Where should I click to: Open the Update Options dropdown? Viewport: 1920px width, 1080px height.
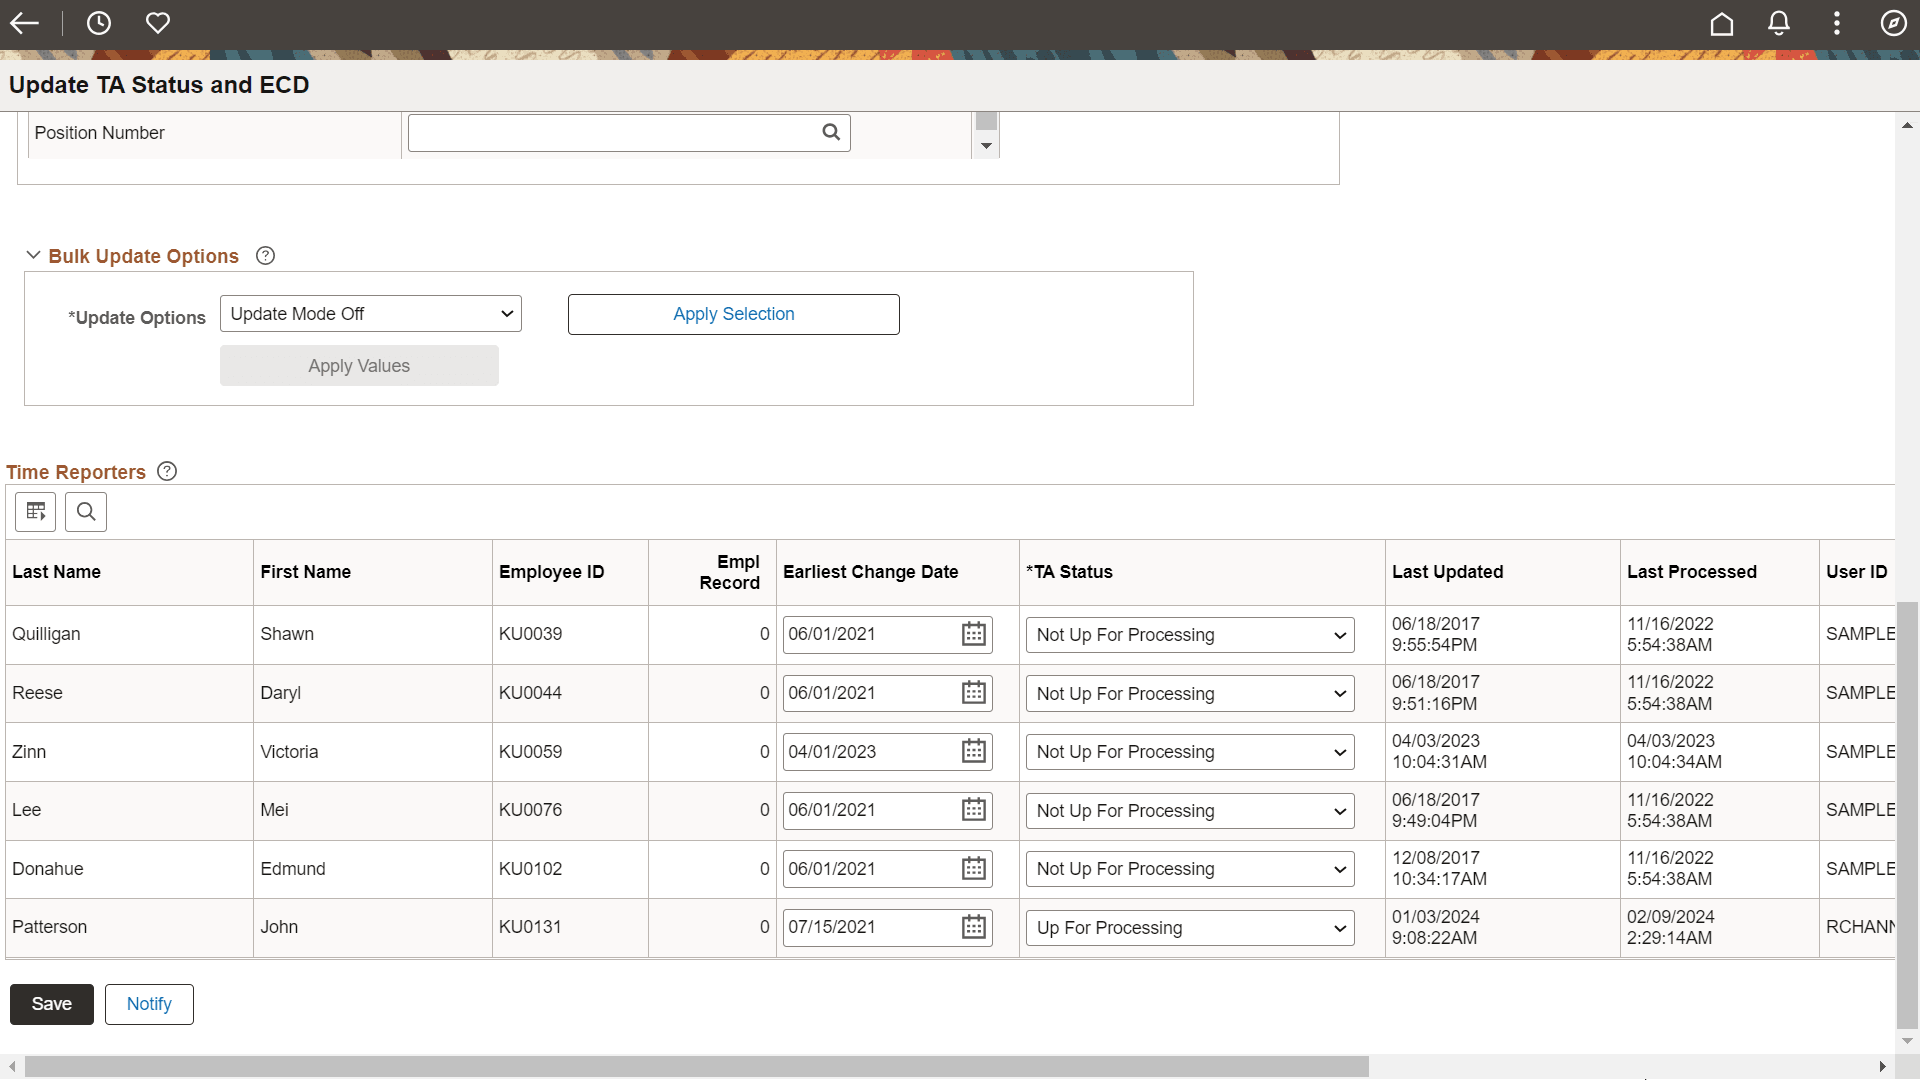coord(370,313)
